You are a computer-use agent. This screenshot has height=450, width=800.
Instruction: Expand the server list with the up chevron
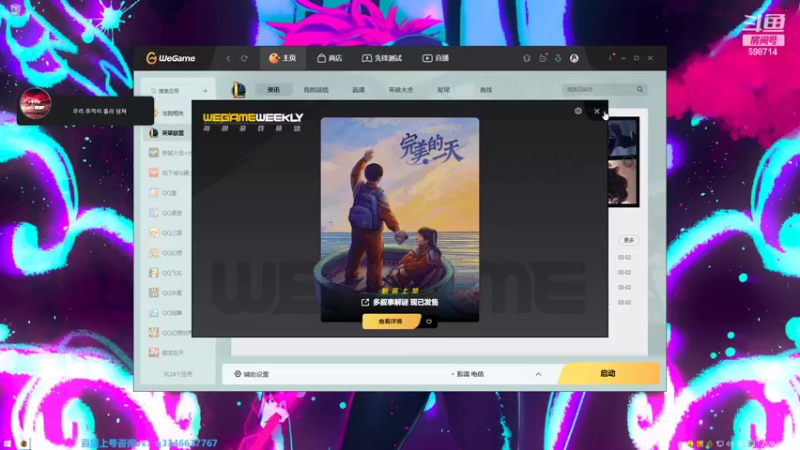tap(538, 374)
